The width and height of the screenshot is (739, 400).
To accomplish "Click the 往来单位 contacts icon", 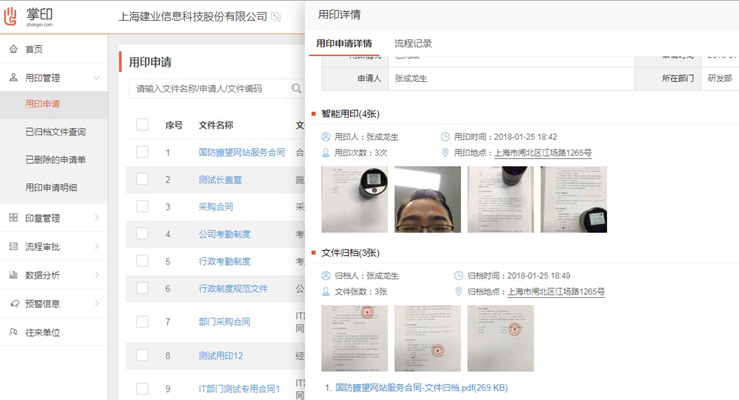I will pos(13,331).
